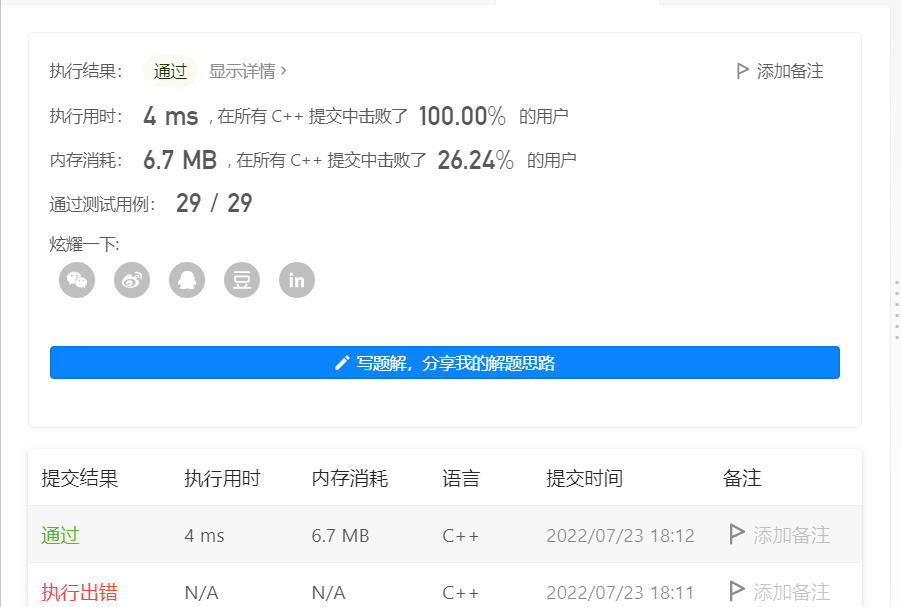Click the 26.24% memory percentile value

(x=476, y=160)
